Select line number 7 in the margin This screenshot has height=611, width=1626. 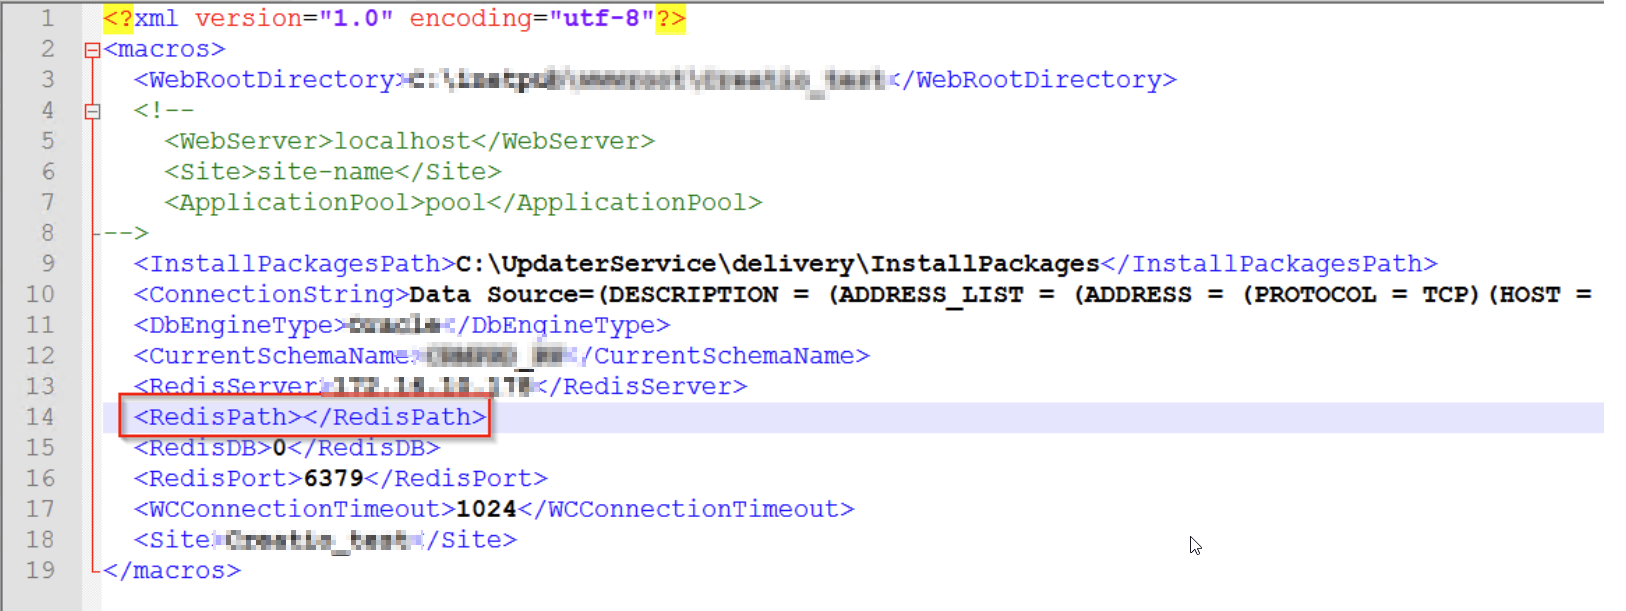click(47, 203)
